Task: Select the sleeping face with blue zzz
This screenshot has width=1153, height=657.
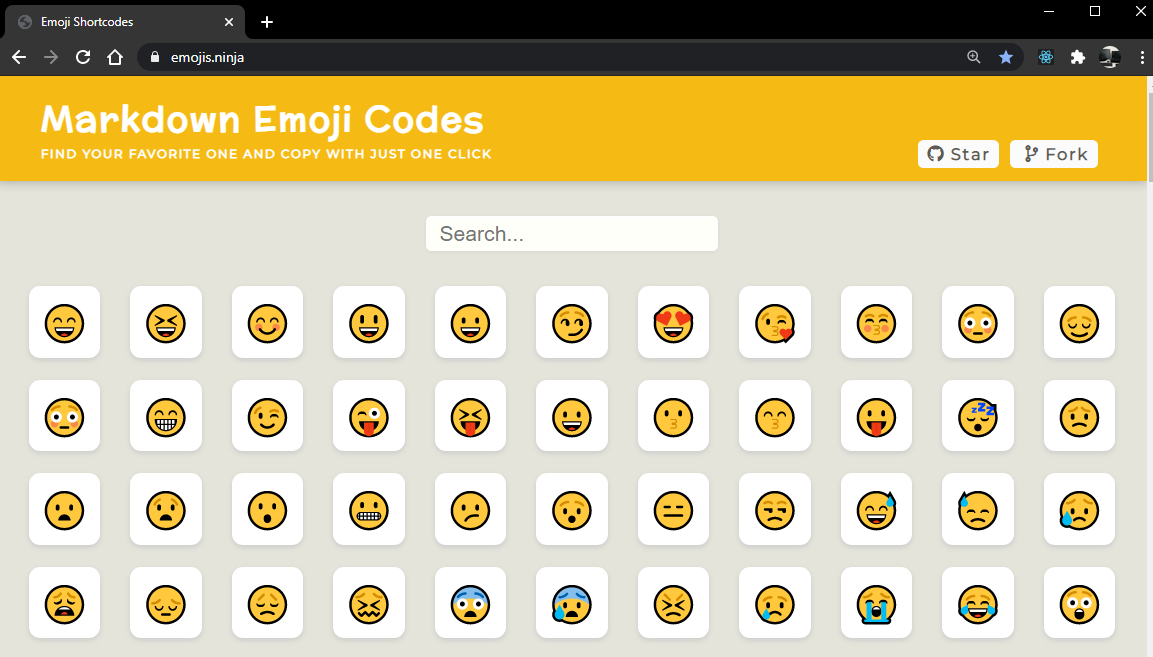Action: click(977, 416)
